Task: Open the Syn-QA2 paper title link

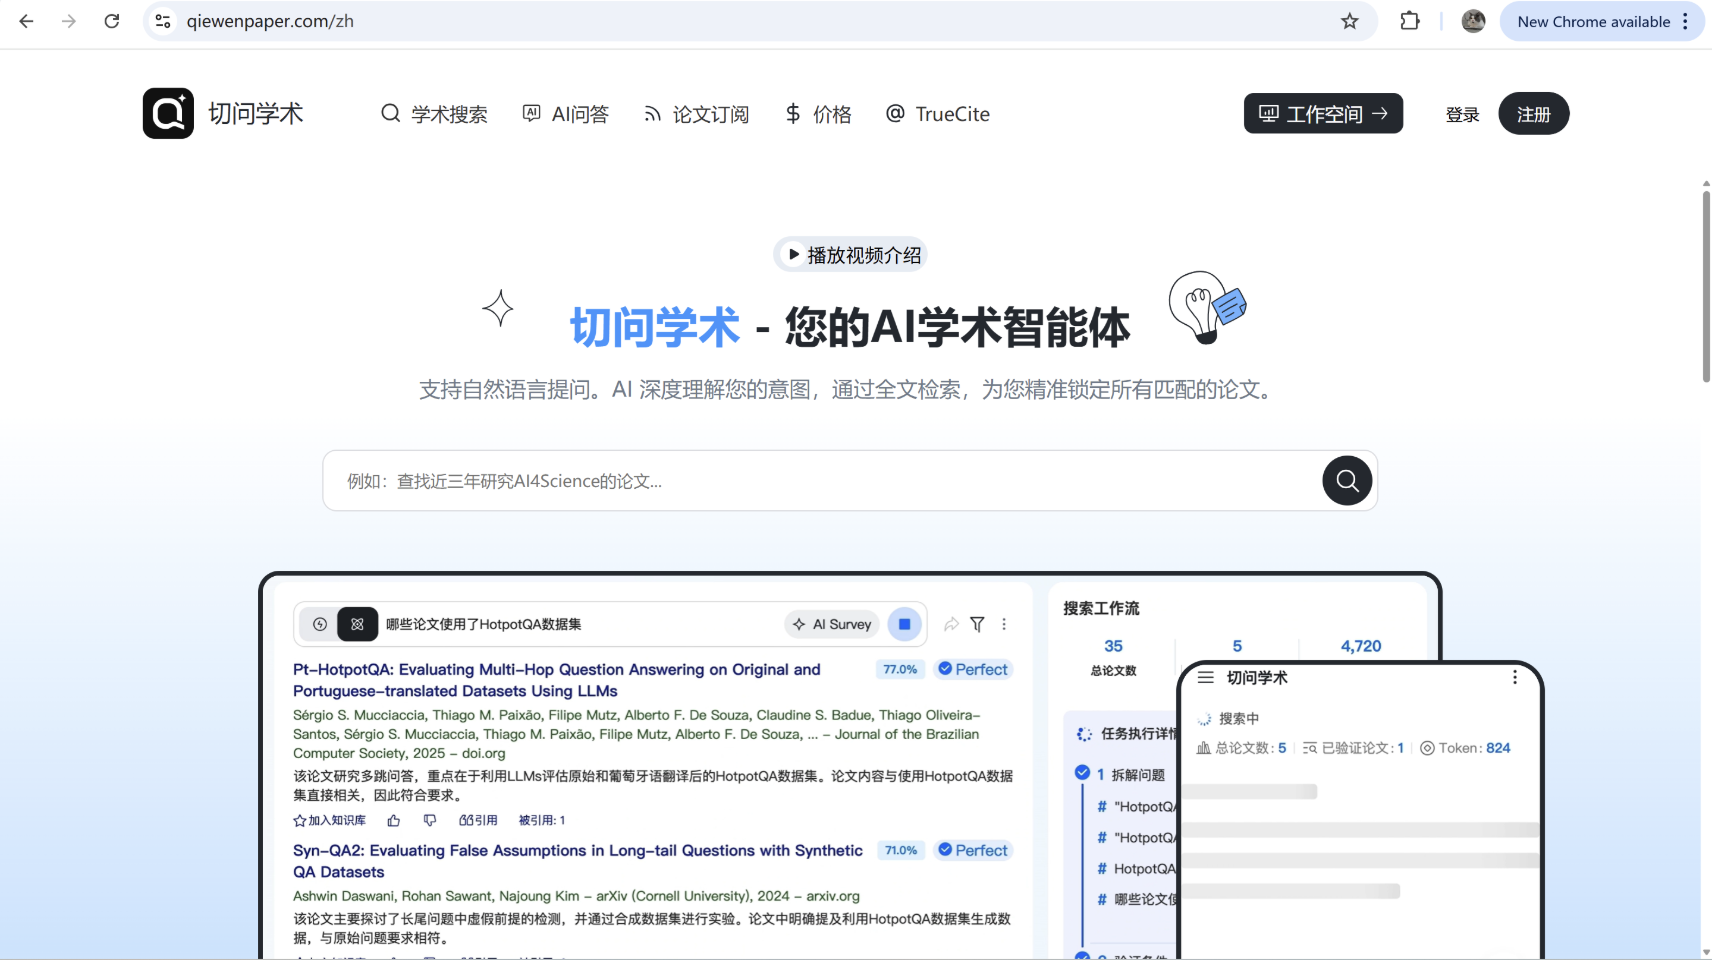Action: 577,861
